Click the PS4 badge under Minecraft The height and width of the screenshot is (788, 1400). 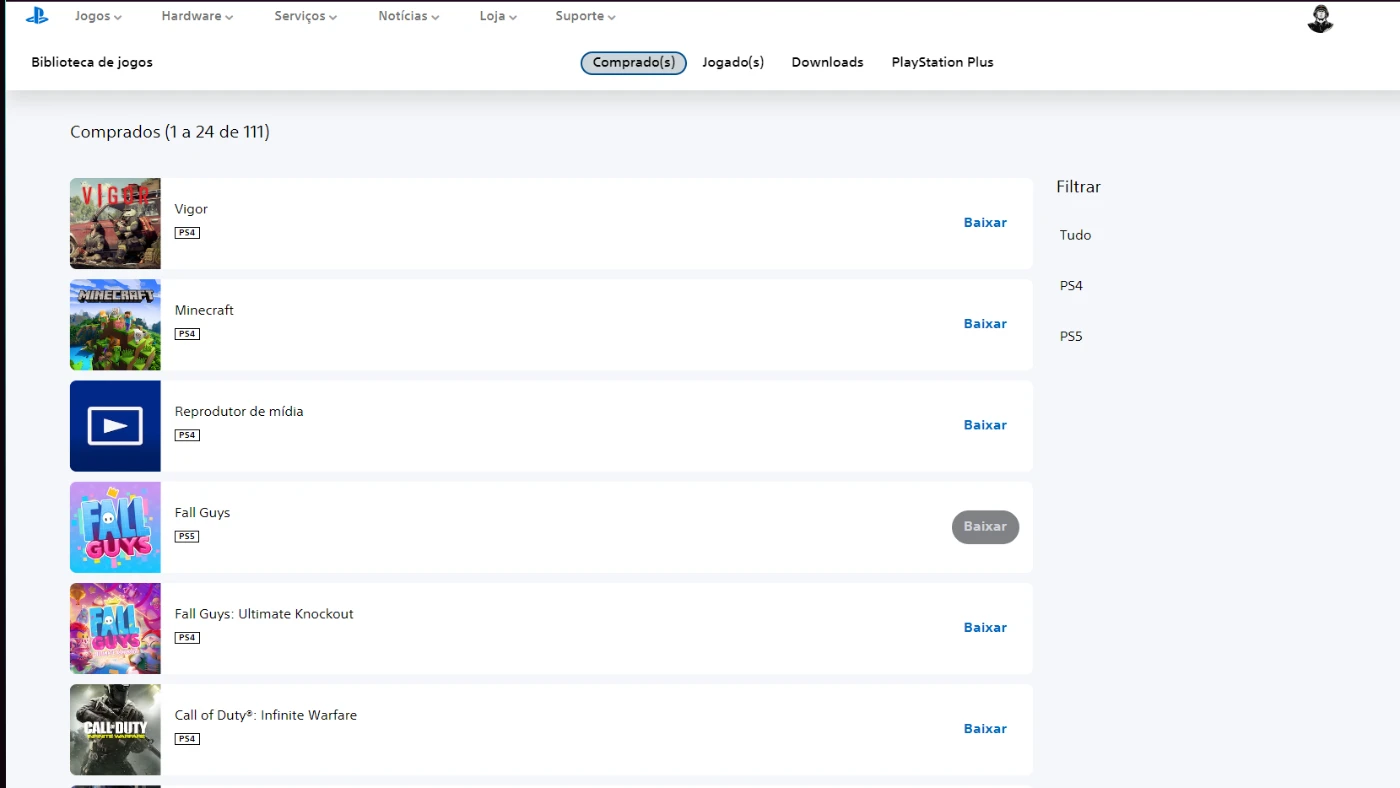(187, 334)
